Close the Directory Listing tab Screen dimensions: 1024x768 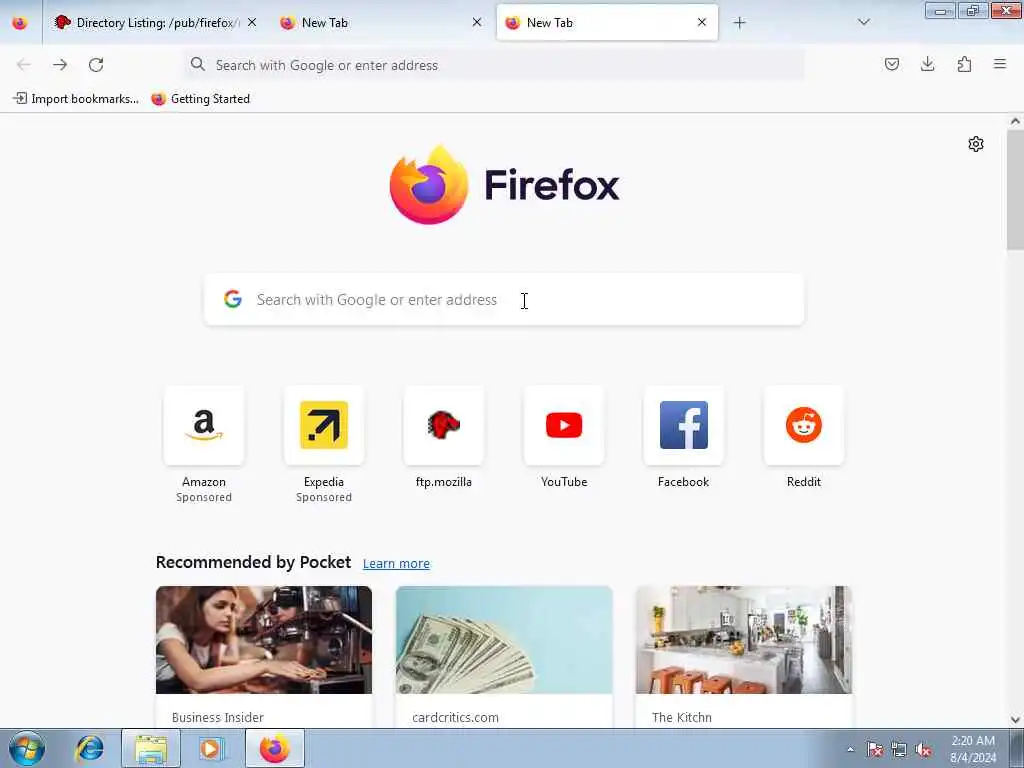(x=252, y=23)
